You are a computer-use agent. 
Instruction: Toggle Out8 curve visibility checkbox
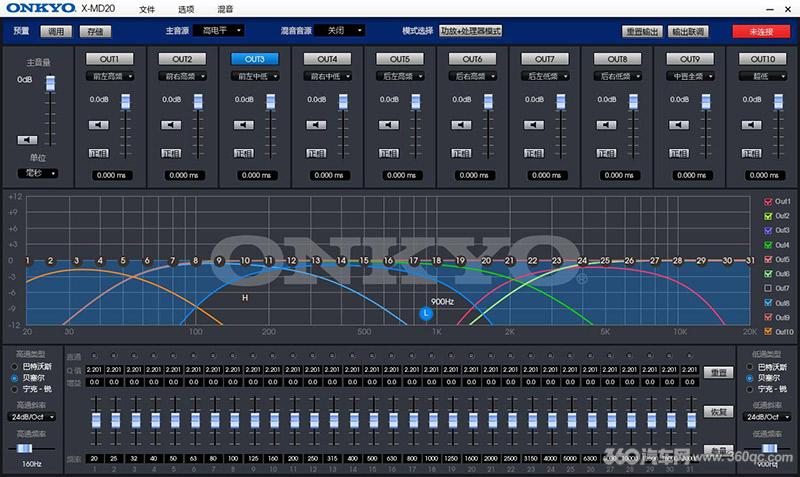click(768, 303)
